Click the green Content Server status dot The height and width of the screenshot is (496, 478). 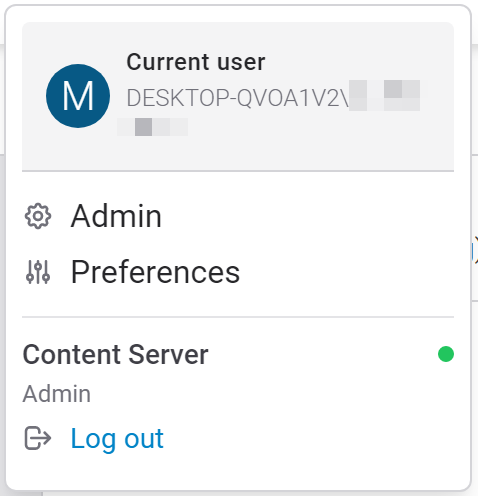[446, 354]
